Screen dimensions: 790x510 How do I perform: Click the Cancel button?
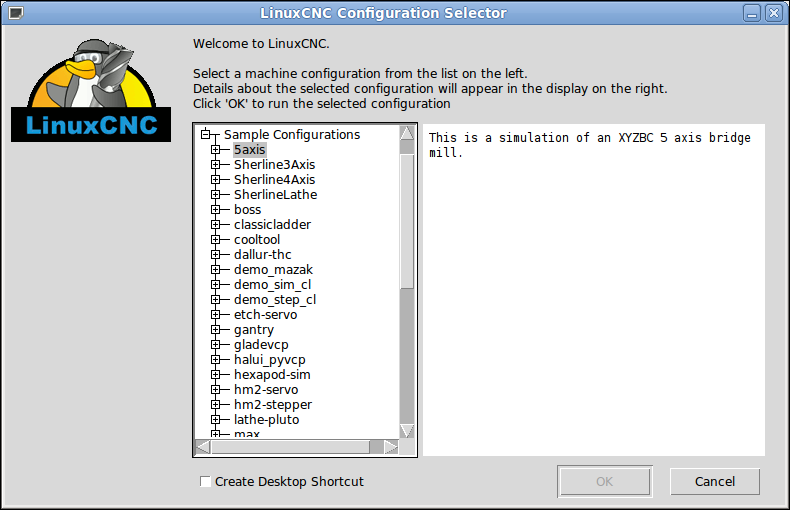[714, 482]
